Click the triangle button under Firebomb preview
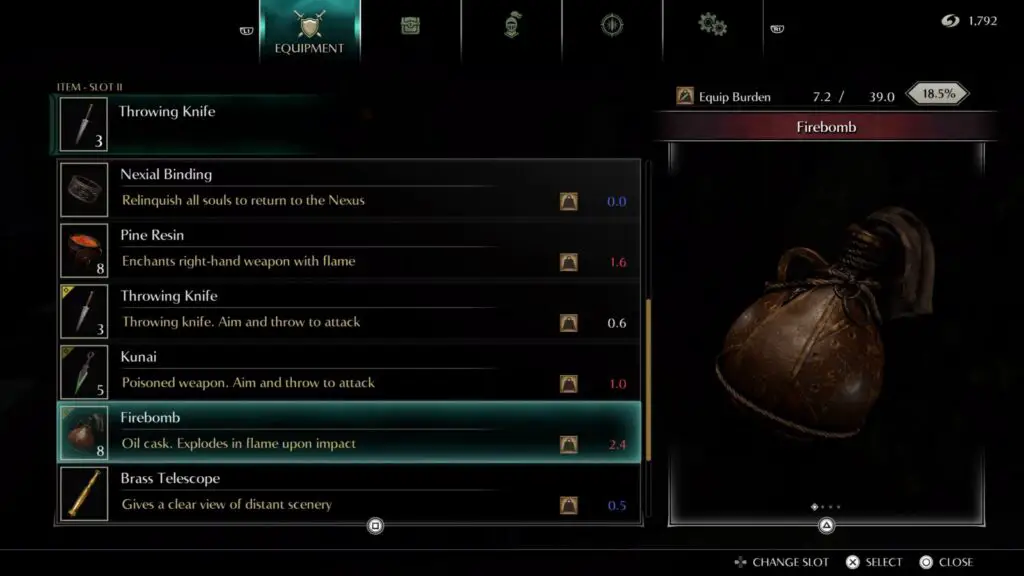This screenshot has height=576, width=1024. [826, 525]
